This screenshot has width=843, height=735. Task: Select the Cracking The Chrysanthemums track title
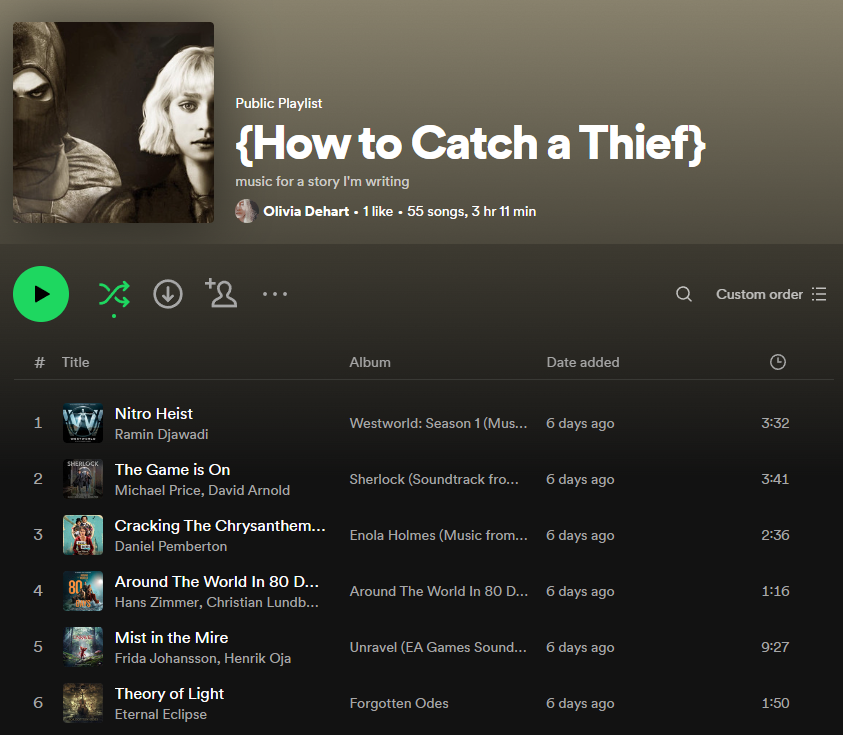(220, 525)
